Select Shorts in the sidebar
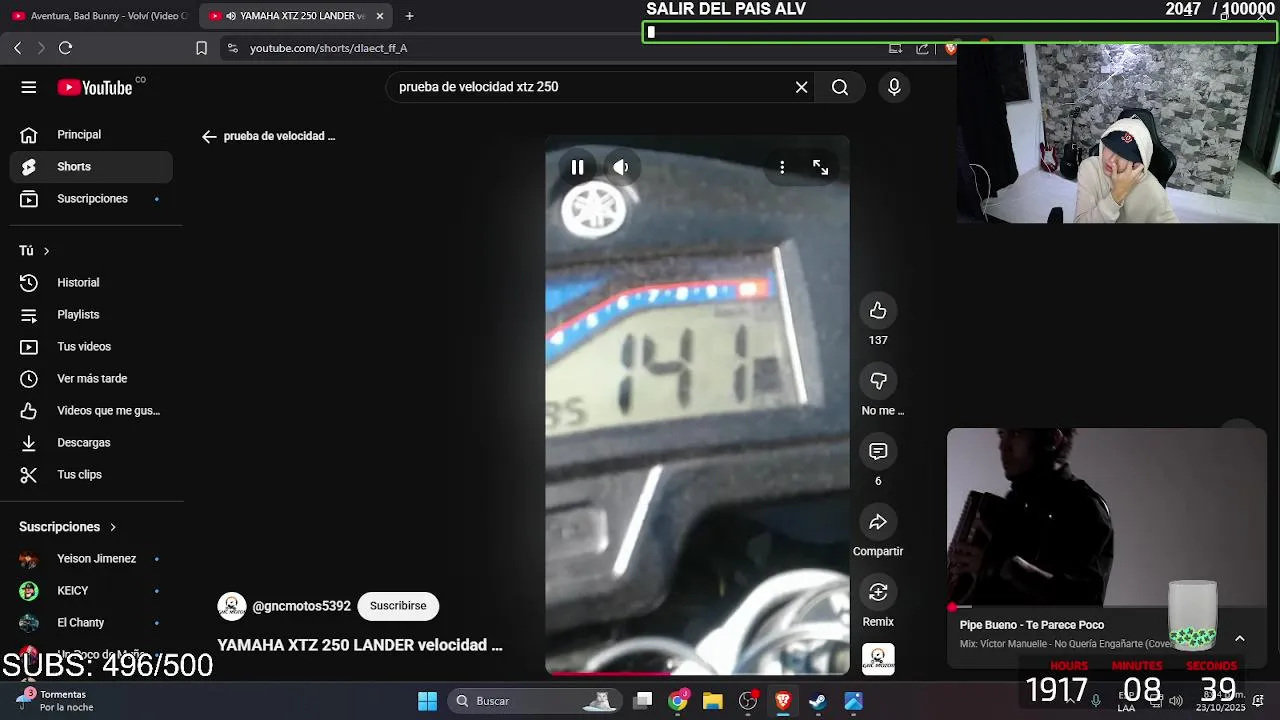Screen dimensions: 1280x720 (91, 167)
